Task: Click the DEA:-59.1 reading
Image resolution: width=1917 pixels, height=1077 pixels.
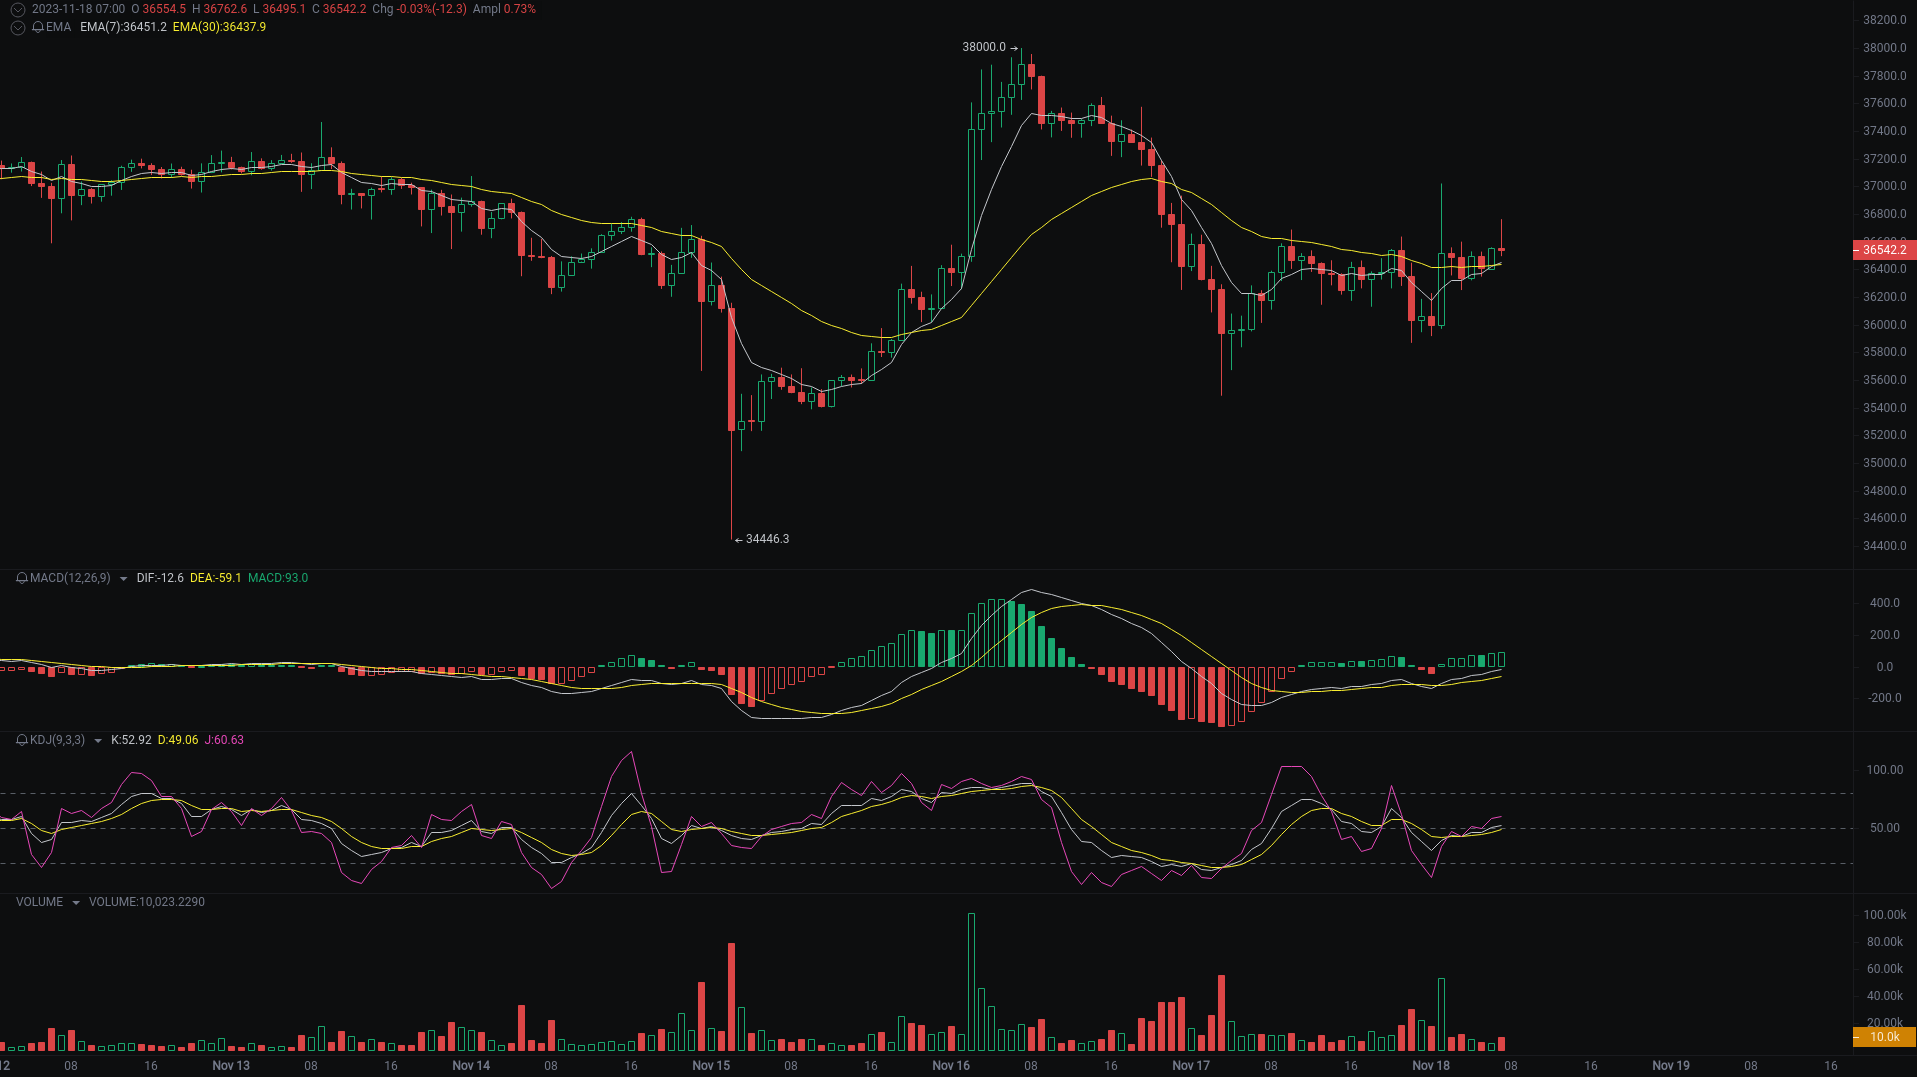Action: 215,578
